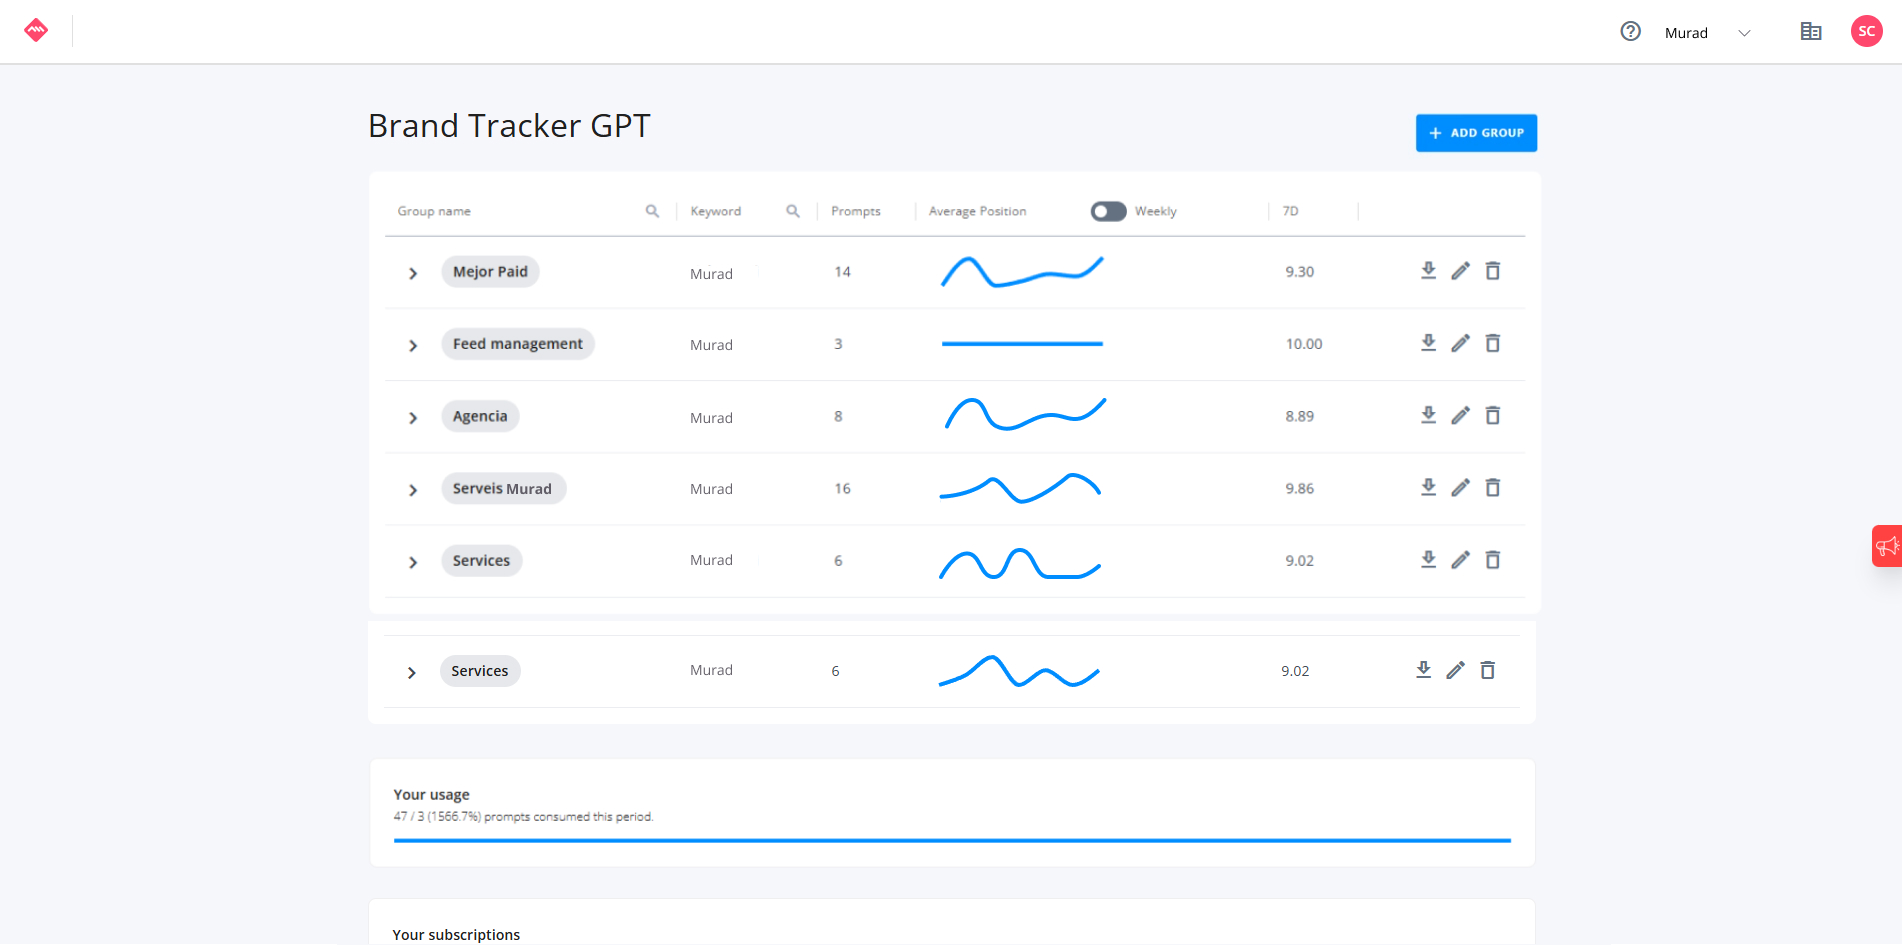
Task: Expand the Serveis Murad group row
Action: [413, 490]
